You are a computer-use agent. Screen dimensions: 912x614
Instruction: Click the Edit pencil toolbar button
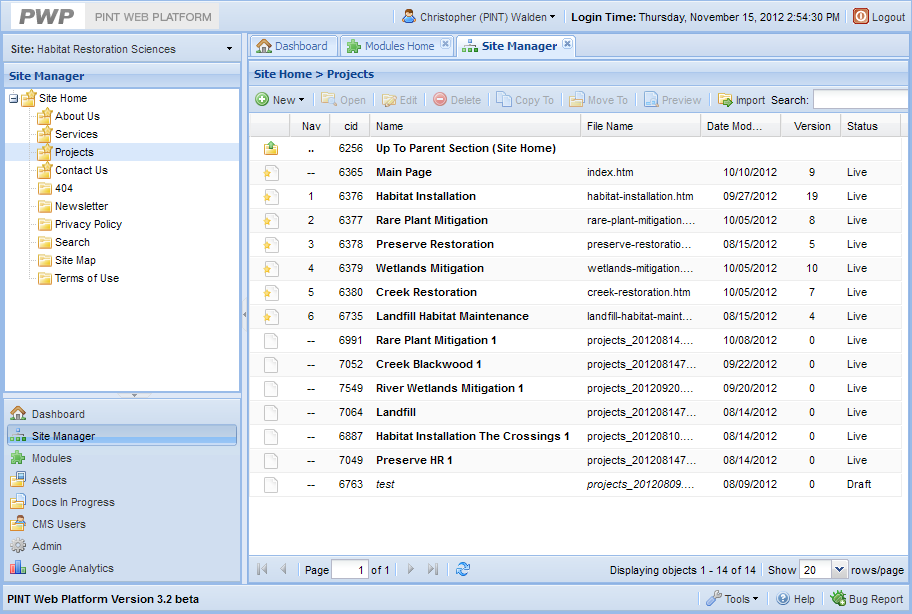tap(400, 99)
